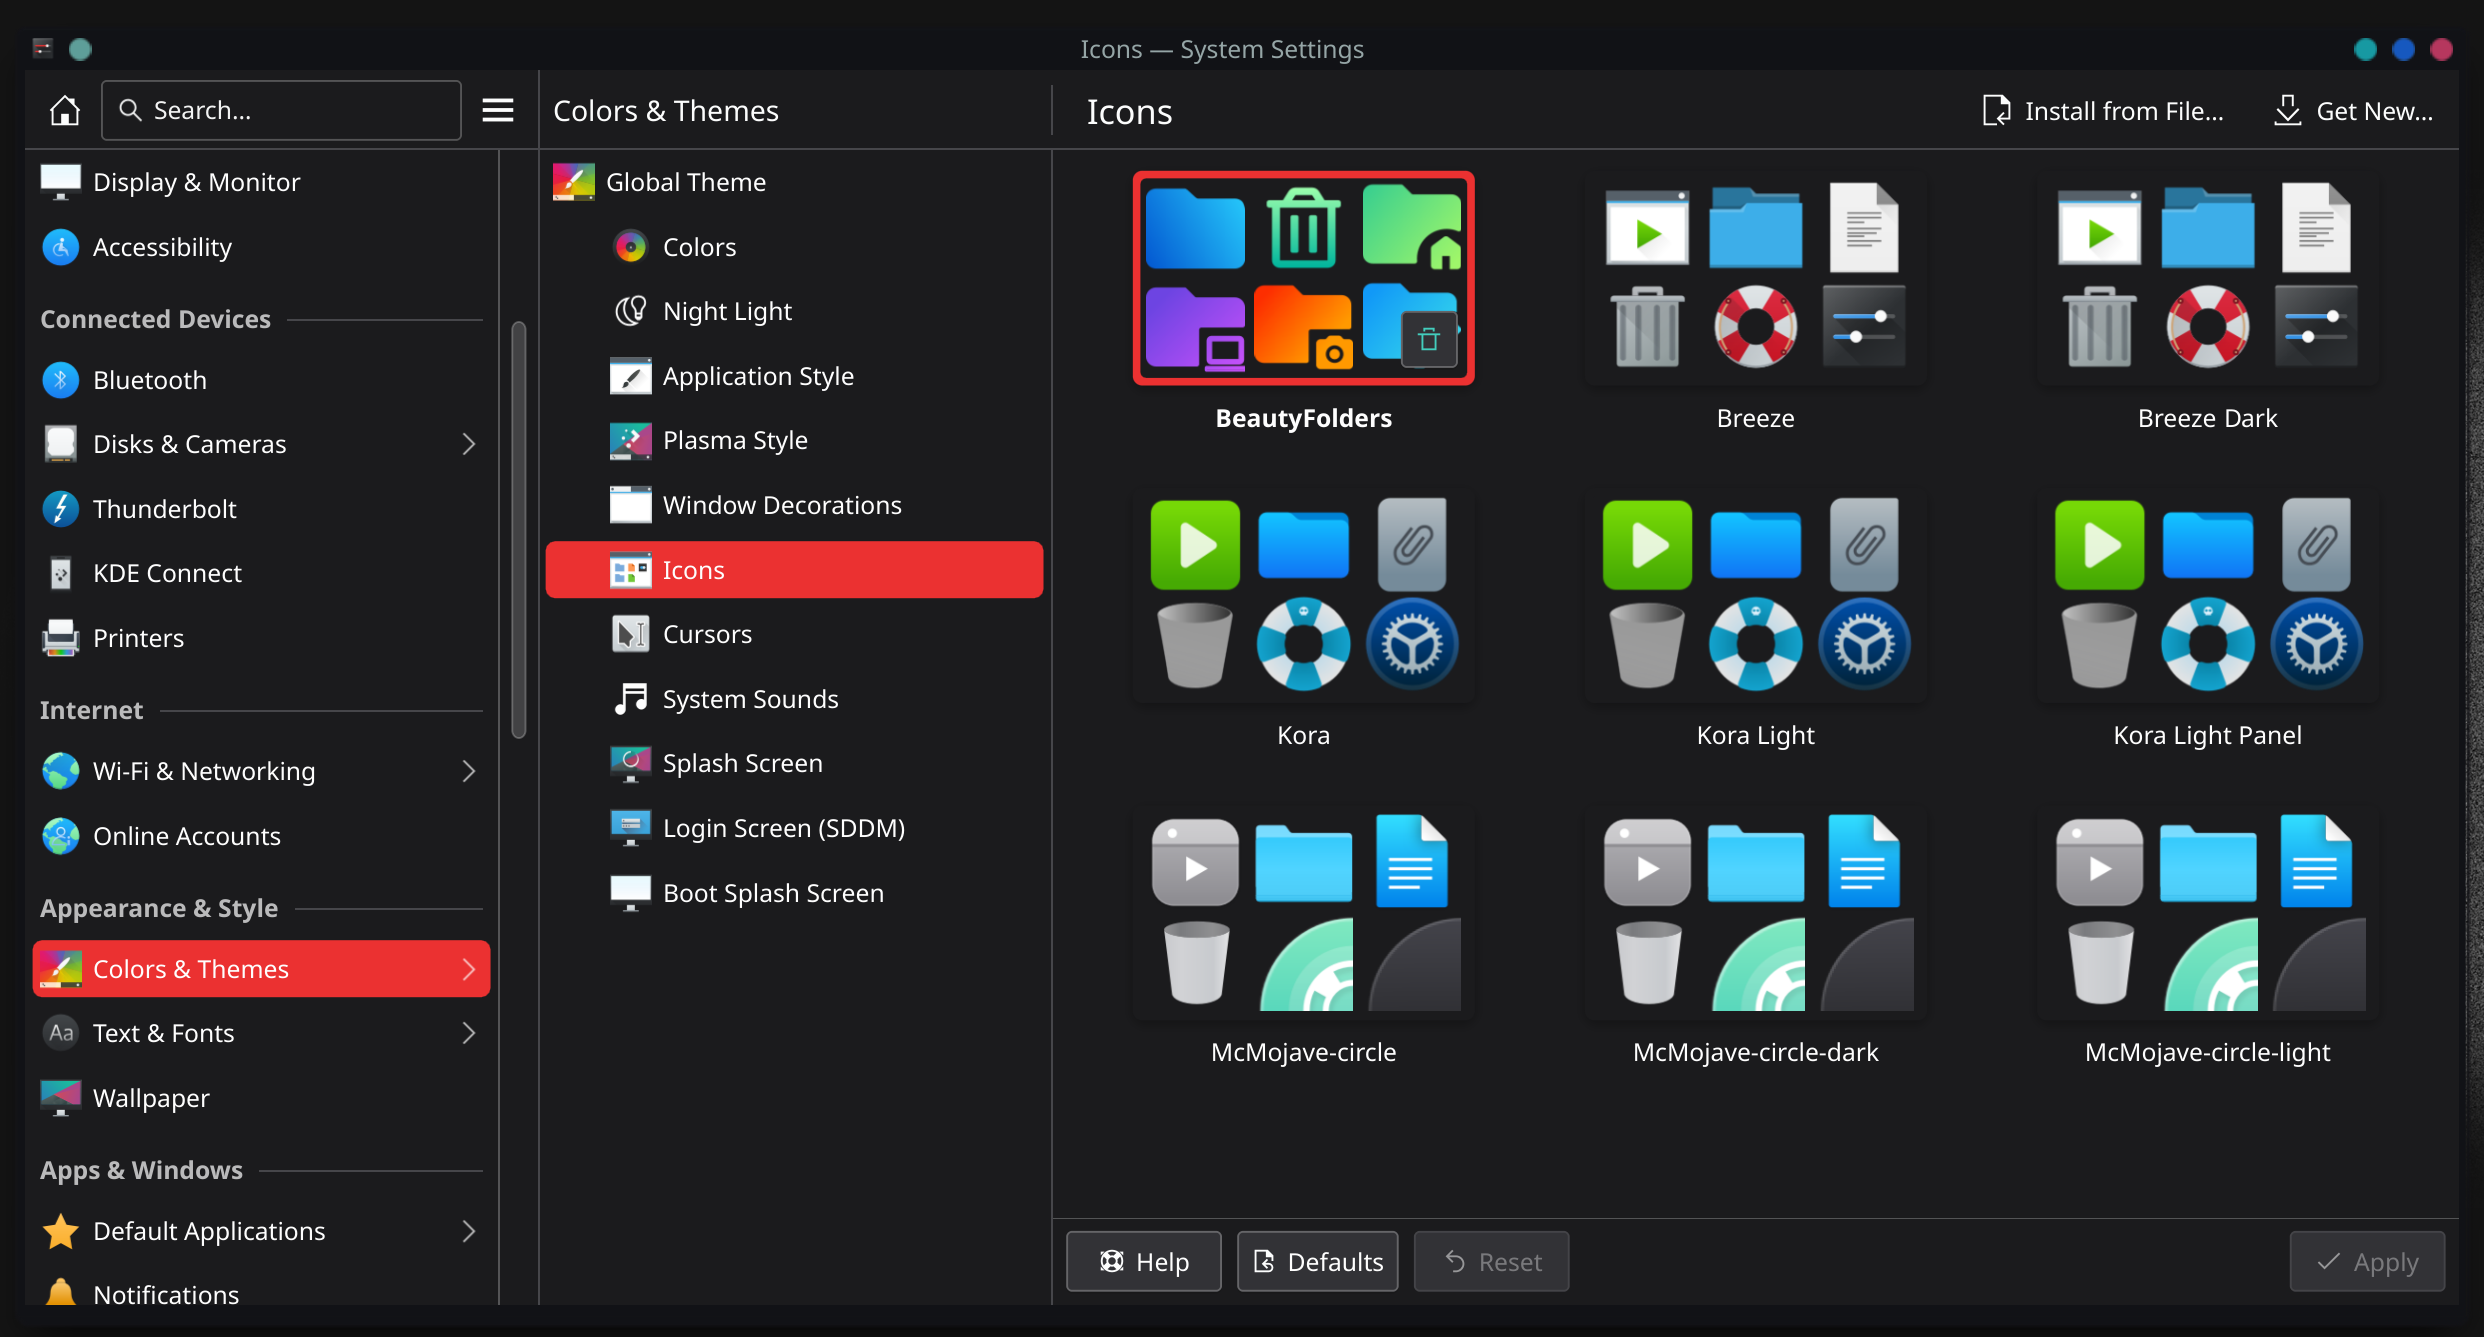Screen dimensions: 2484x1337
Task: Delete BeautyFolders using its trash overlay icon
Action: (x=1428, y=339)
